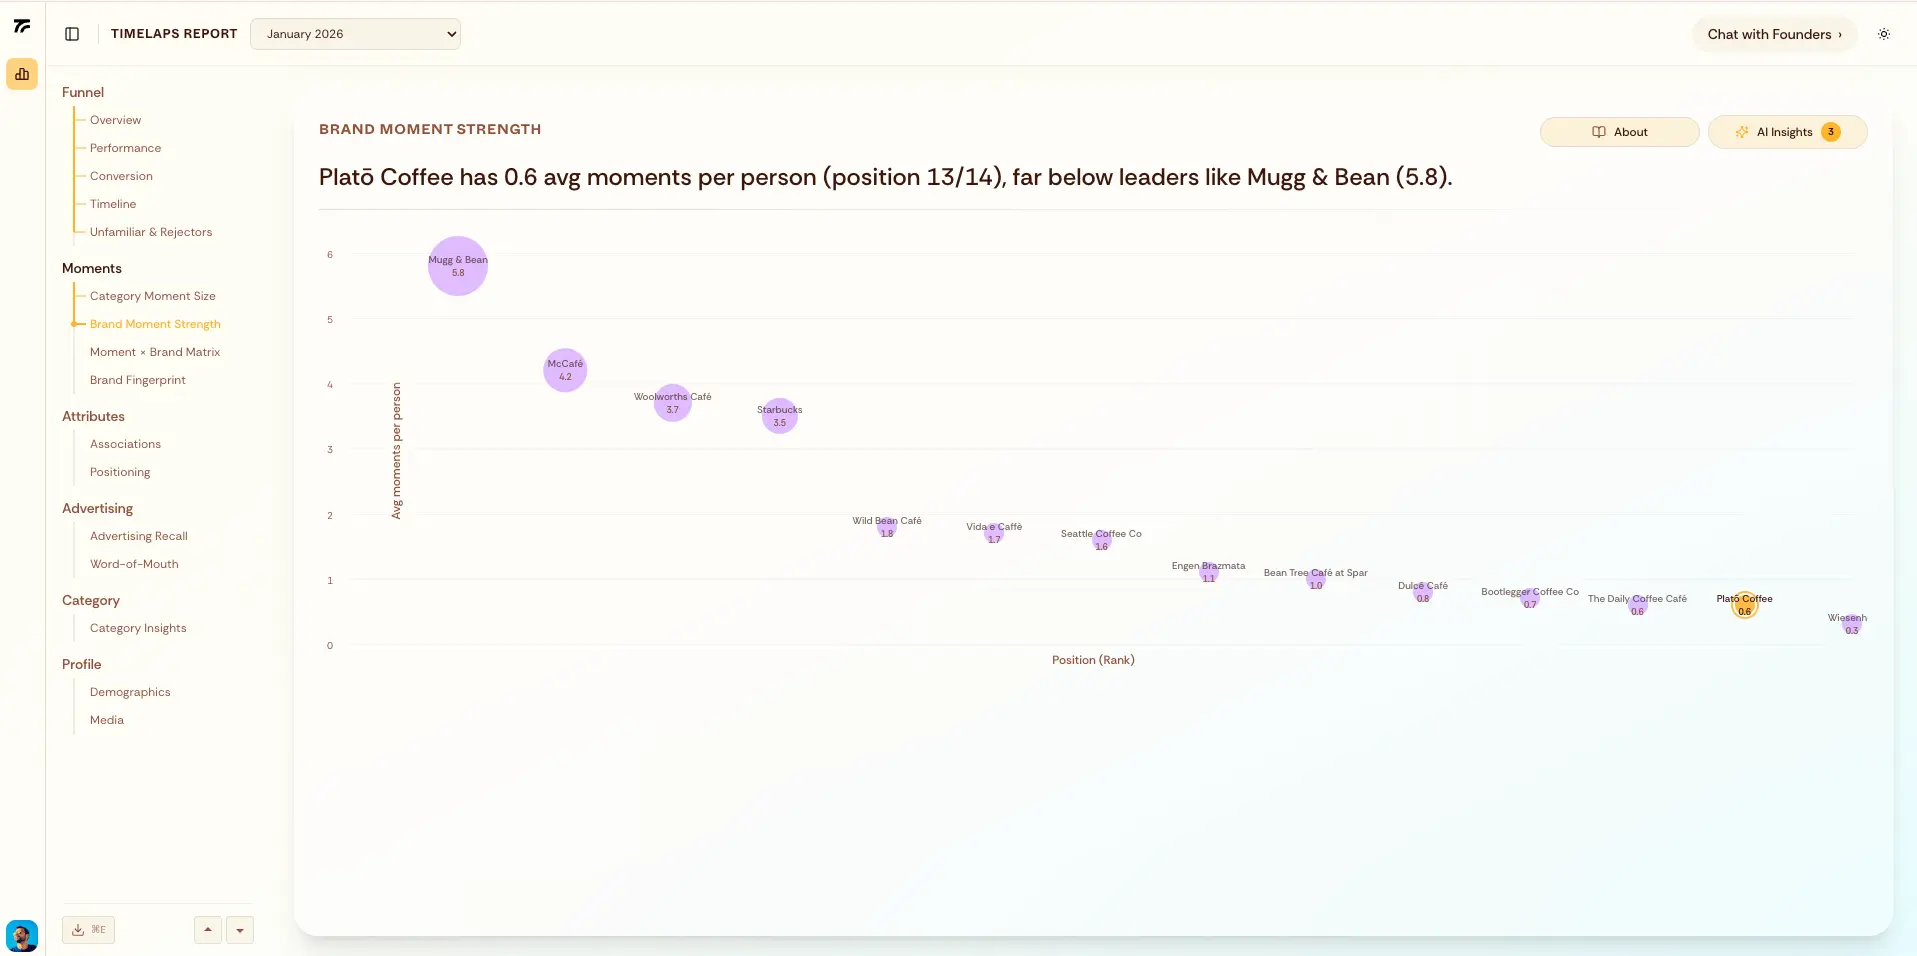Screen dimensions: 1917x956
Task: Click the McCafé bubble
Action: point(565,370)
